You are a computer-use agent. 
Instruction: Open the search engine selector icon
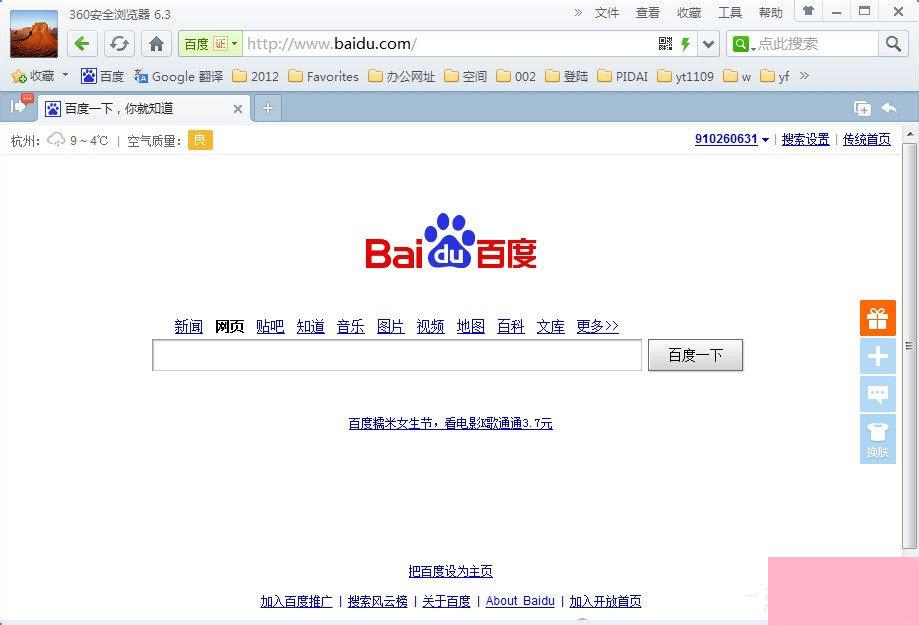[742, 44]
